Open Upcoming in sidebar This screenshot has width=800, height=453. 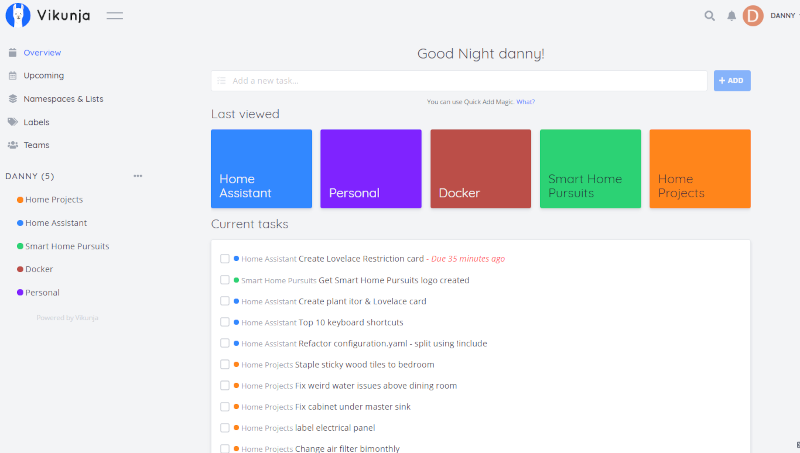44,76
